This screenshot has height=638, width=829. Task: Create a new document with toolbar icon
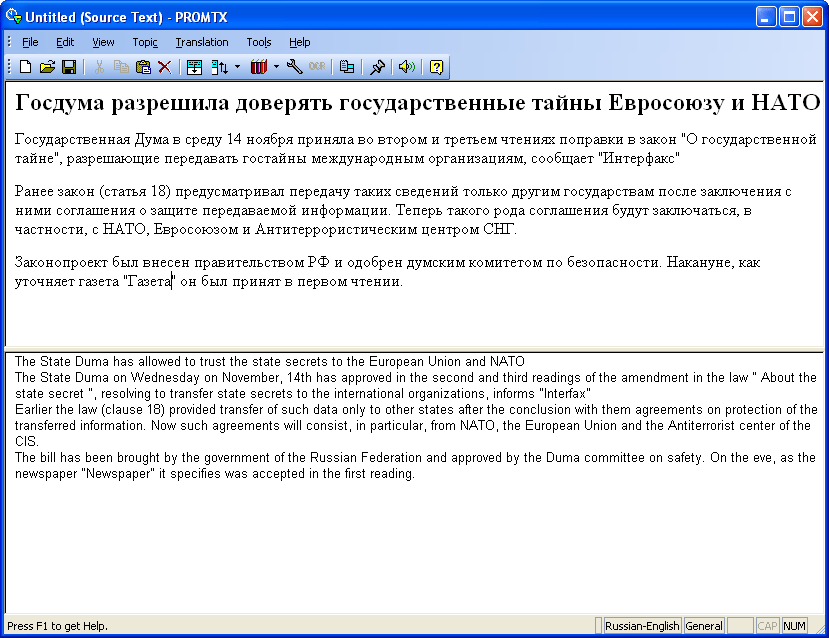[x=26, y=67]
